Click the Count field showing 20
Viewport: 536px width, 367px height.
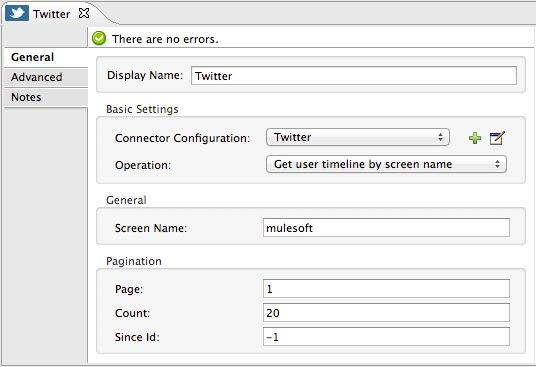(386, 313)
